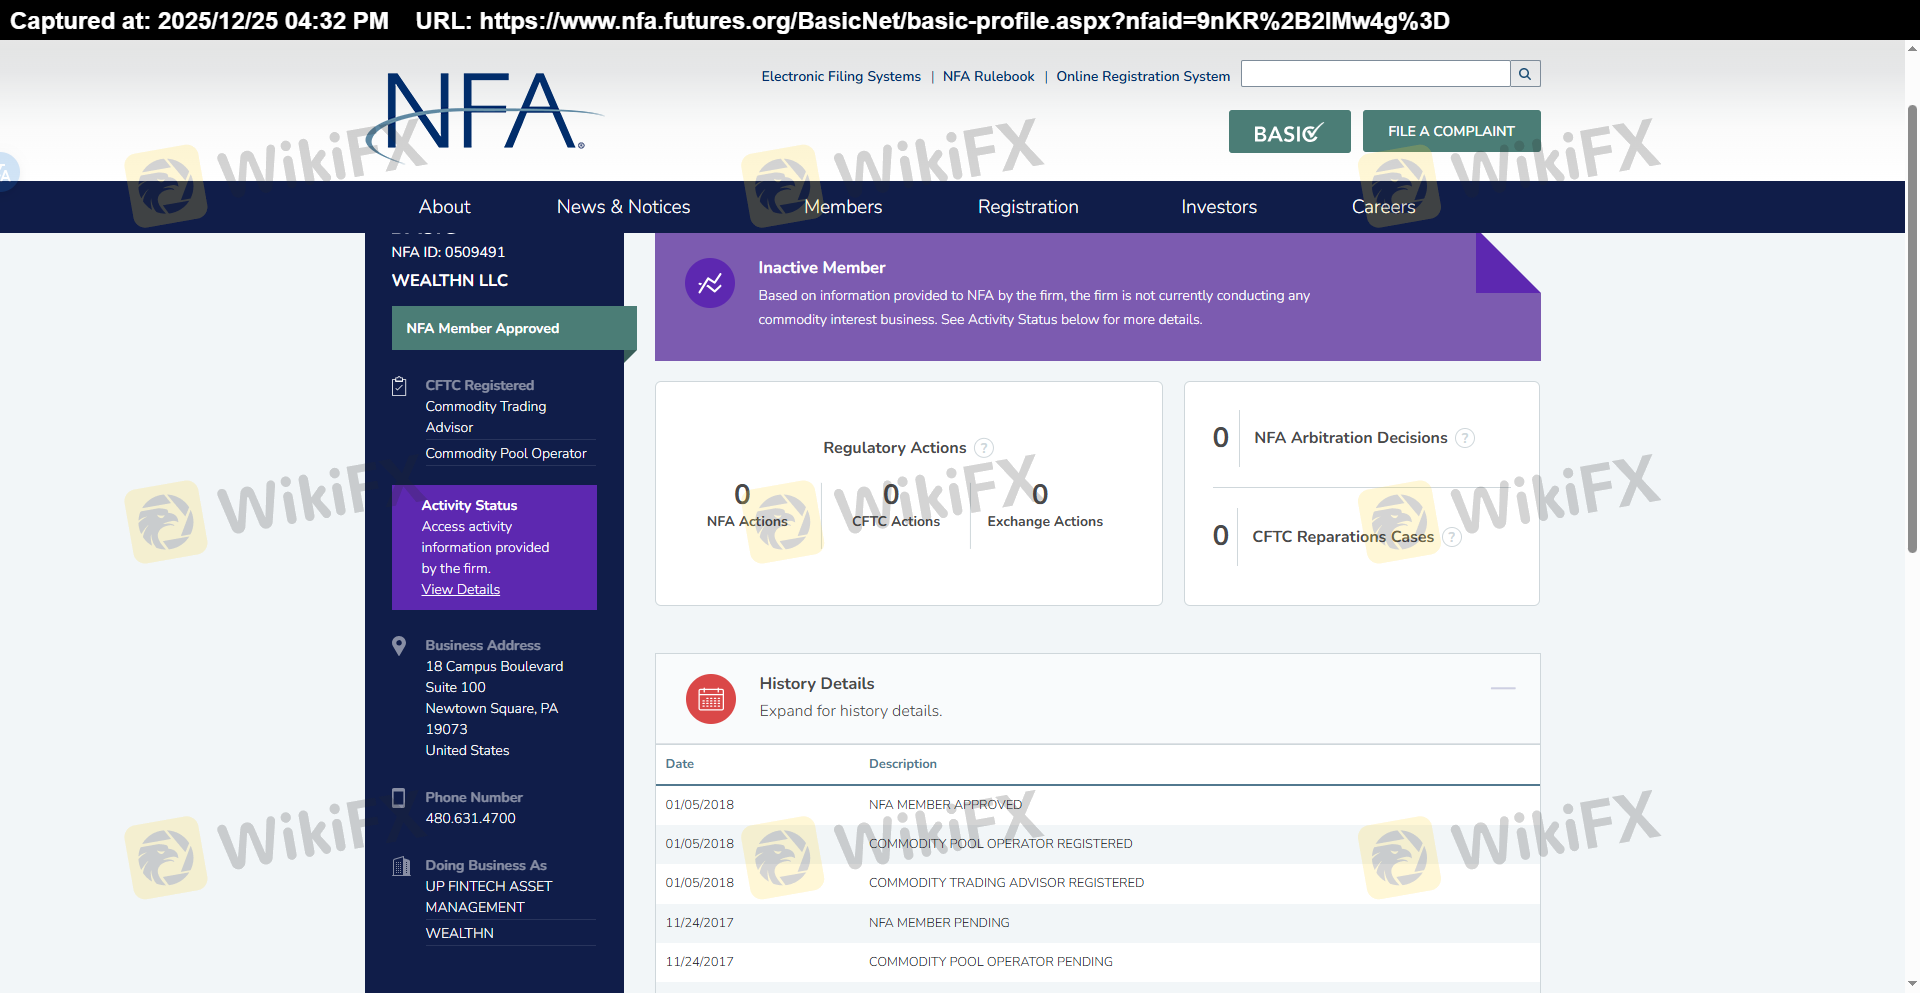Open the Investors menu
This screenshot has height=993, width=1920.
(1219, 207)
